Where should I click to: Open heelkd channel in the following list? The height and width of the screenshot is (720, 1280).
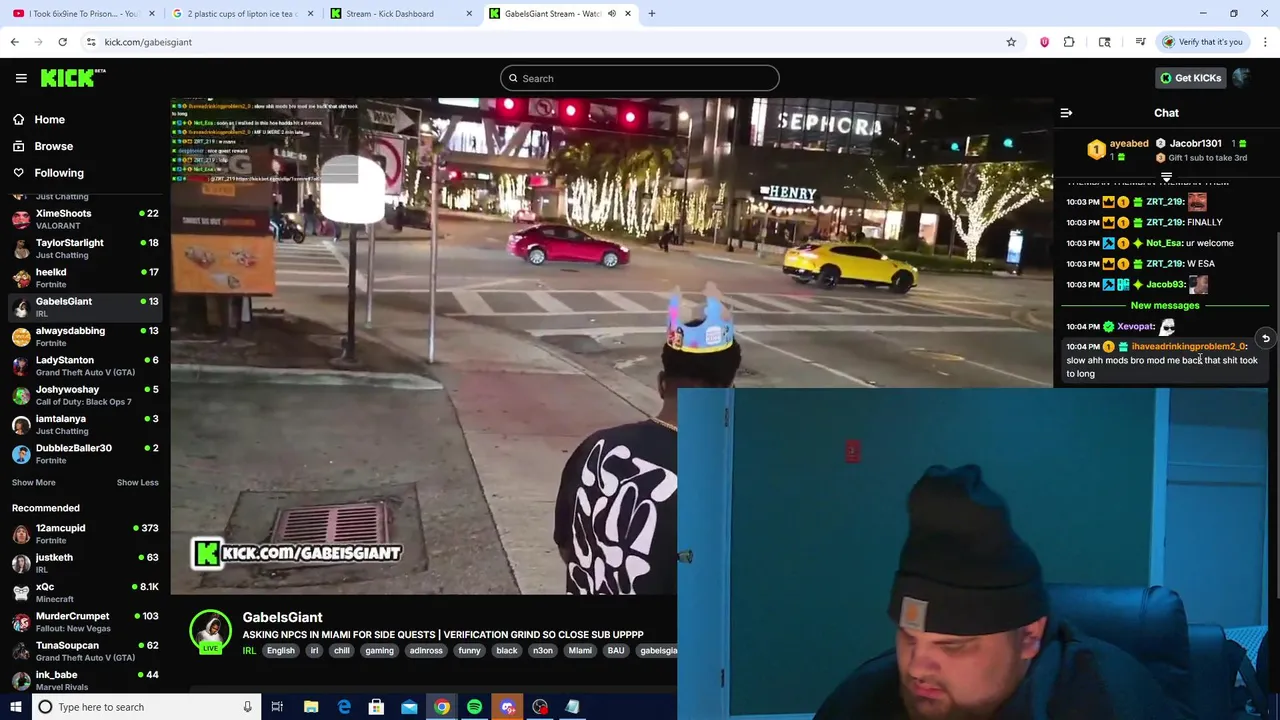85,277
